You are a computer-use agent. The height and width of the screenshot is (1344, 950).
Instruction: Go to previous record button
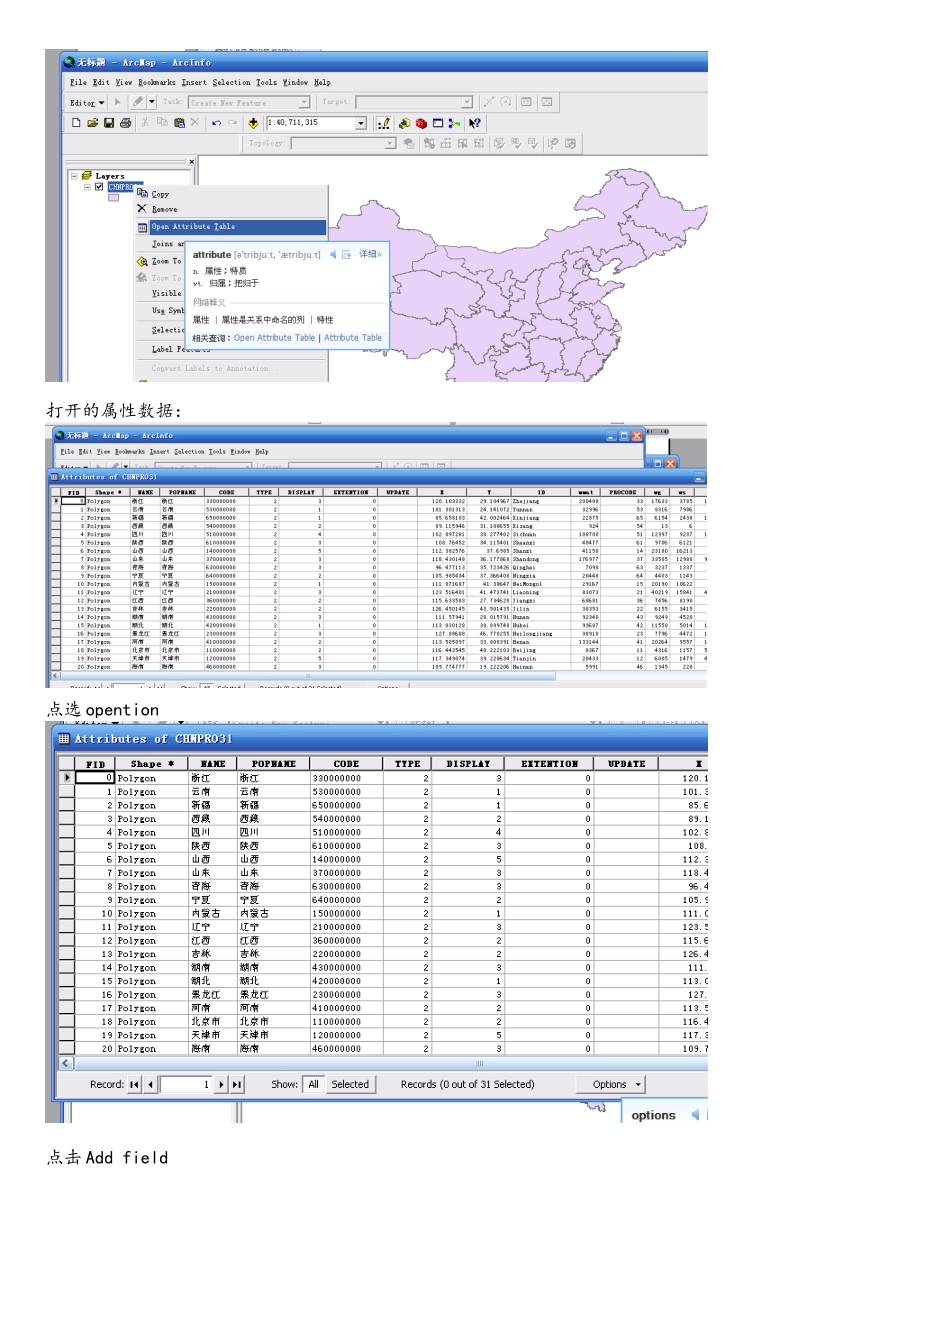point(150,1084)
